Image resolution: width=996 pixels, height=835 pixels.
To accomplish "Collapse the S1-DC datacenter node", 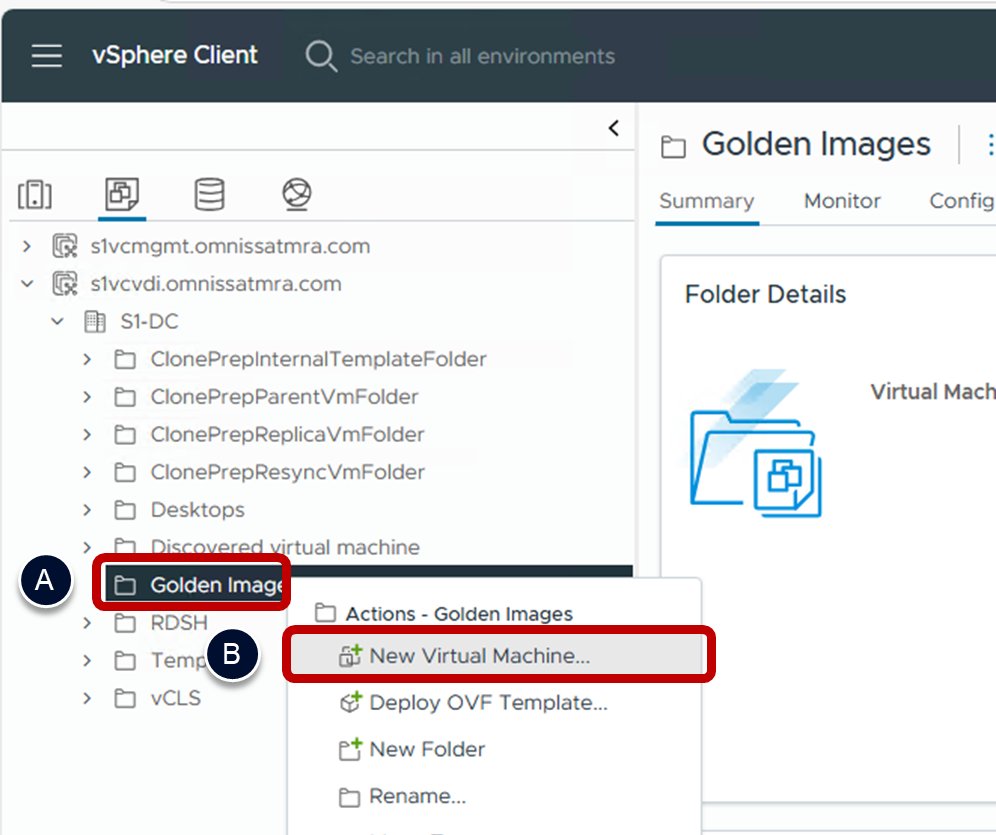I will (x=57, y=322).
